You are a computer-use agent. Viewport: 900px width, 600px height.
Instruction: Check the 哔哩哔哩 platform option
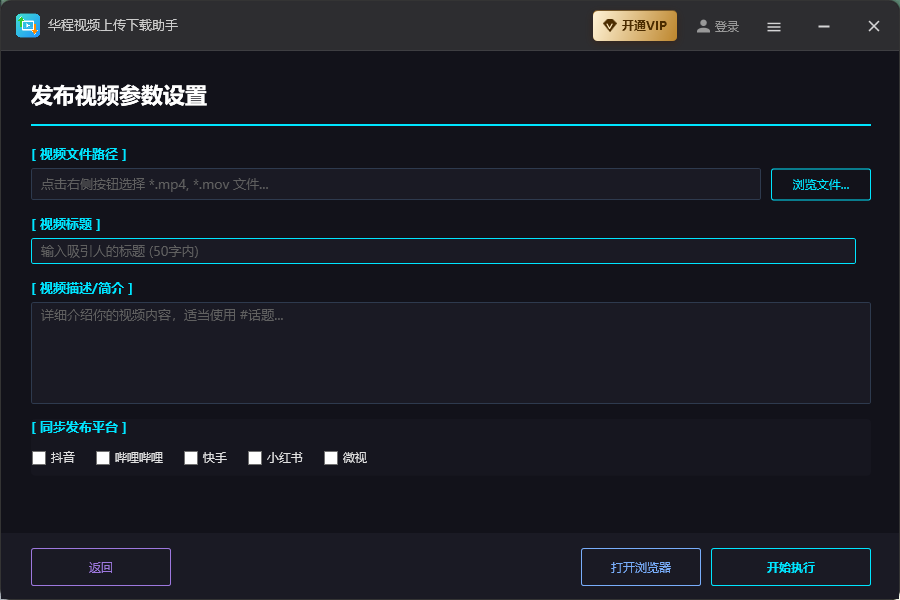103,458
